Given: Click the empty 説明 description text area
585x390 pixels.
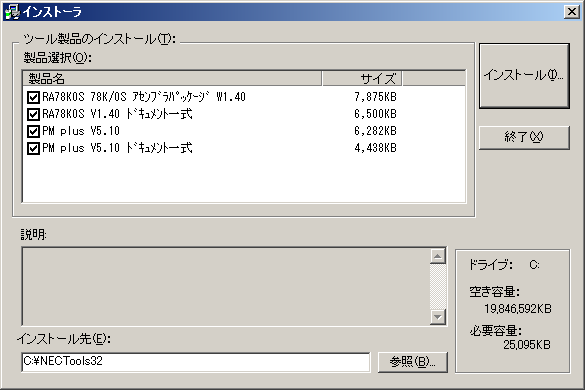Looking at the screenshot, I should 226,287.
